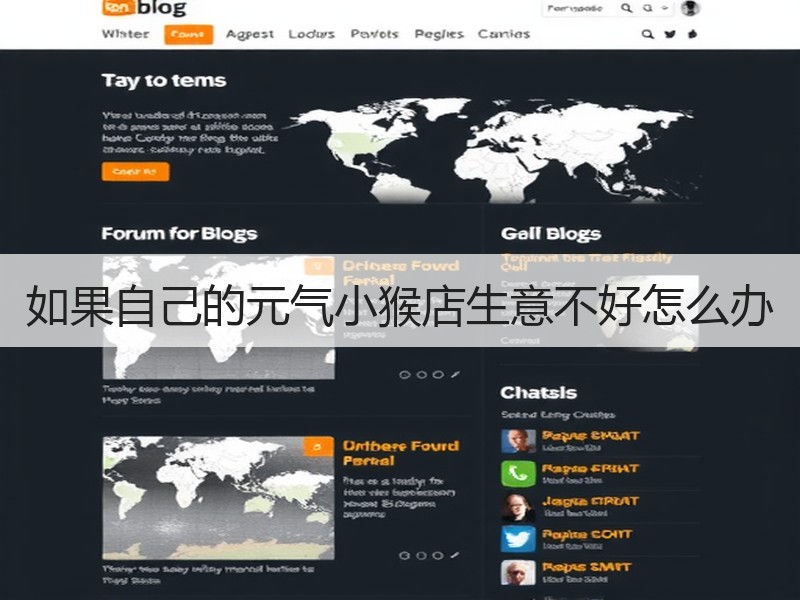Image resolution: width=800 pixels, height=600 pixels.
Task: Open the world map thumbnail of the Urtbere Fourd Pertal post
Action: pos(218,498)
